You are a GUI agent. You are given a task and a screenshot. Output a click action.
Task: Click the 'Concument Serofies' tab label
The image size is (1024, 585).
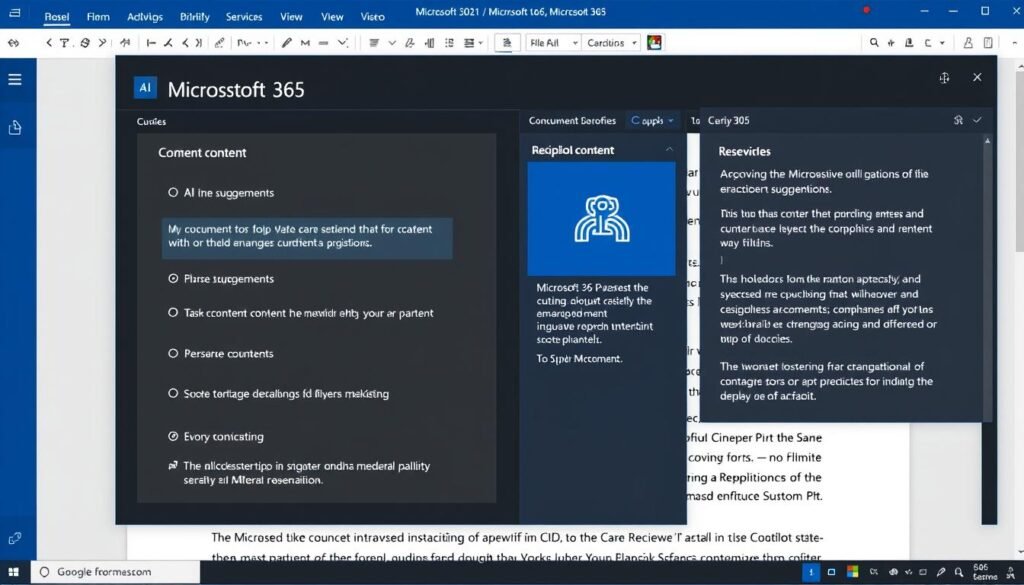click(572, 121)
